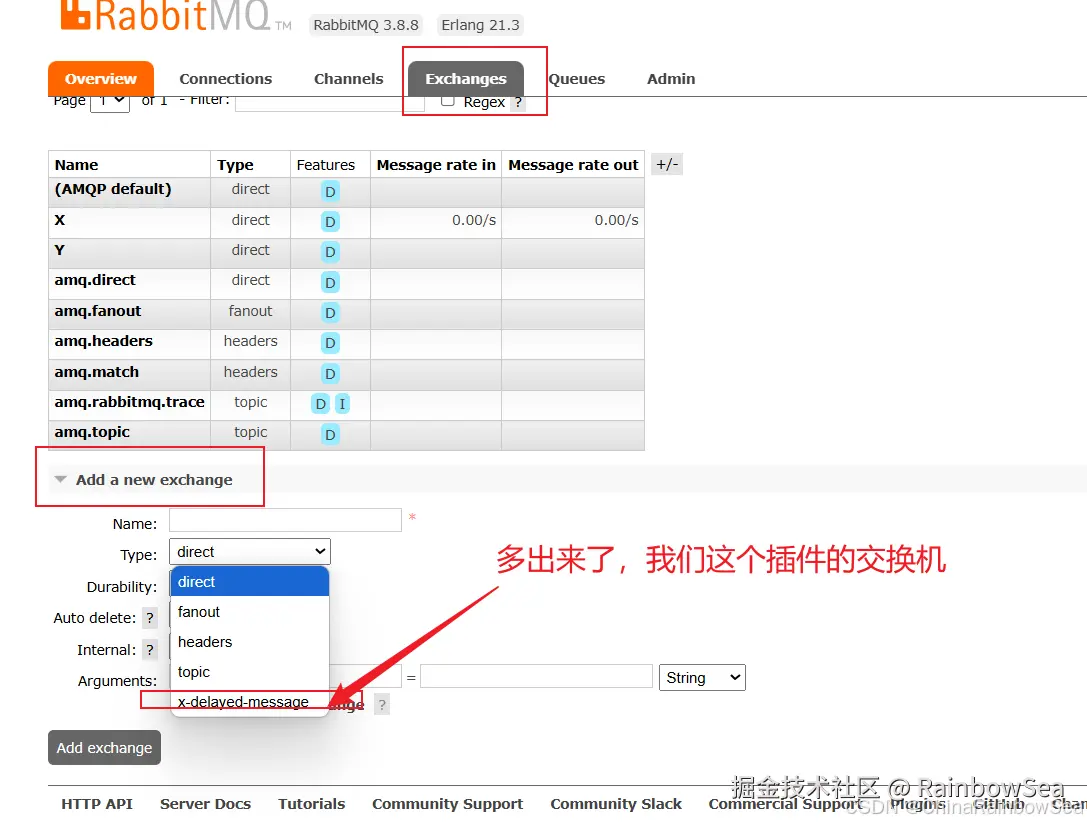Click the Features column header
The image size is (1087, 824).
[x=326, y=165]
